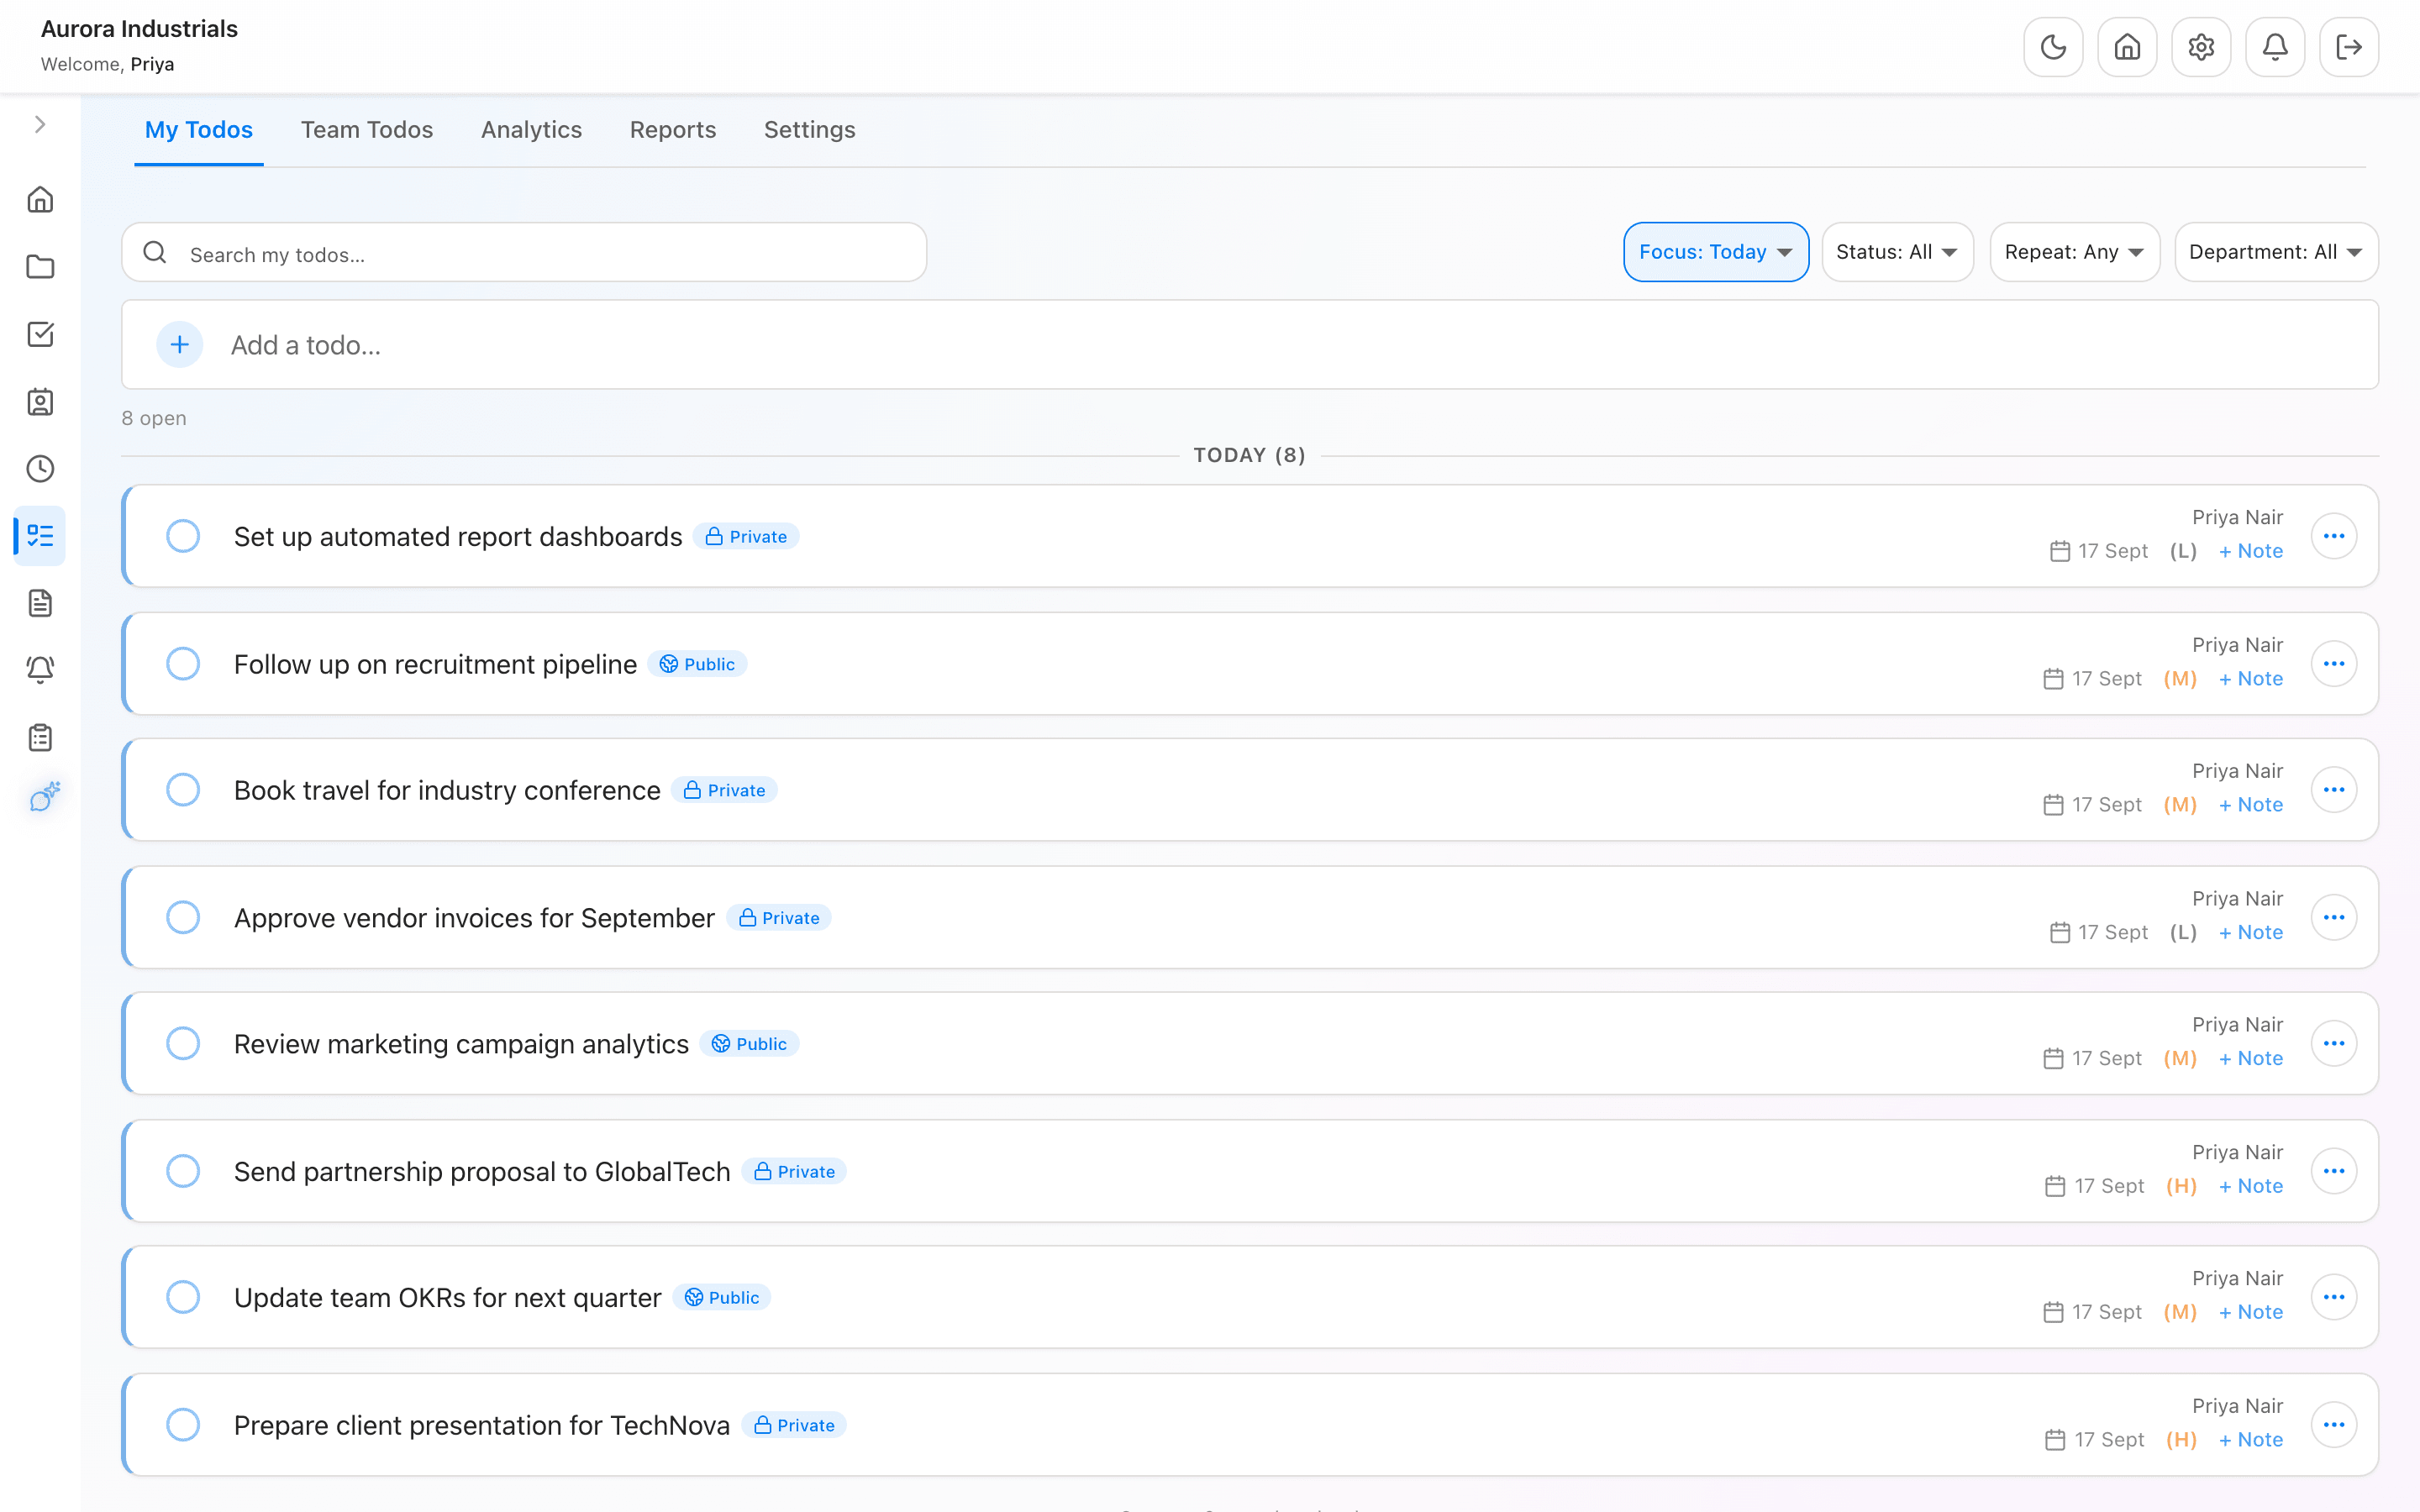
Task: Open the clock history sidebar icon
Action: 40,469
